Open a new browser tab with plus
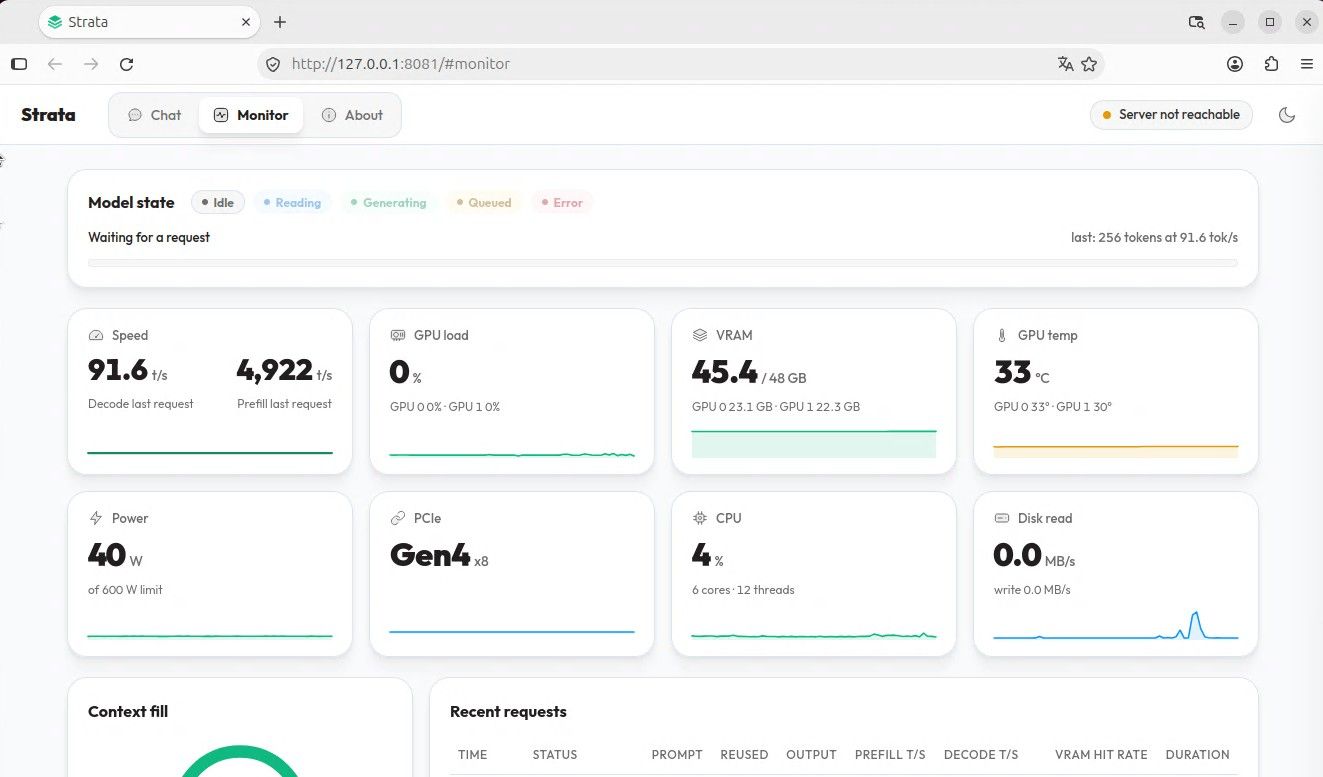Screen dimensions: 1323x777 (280, 22)
